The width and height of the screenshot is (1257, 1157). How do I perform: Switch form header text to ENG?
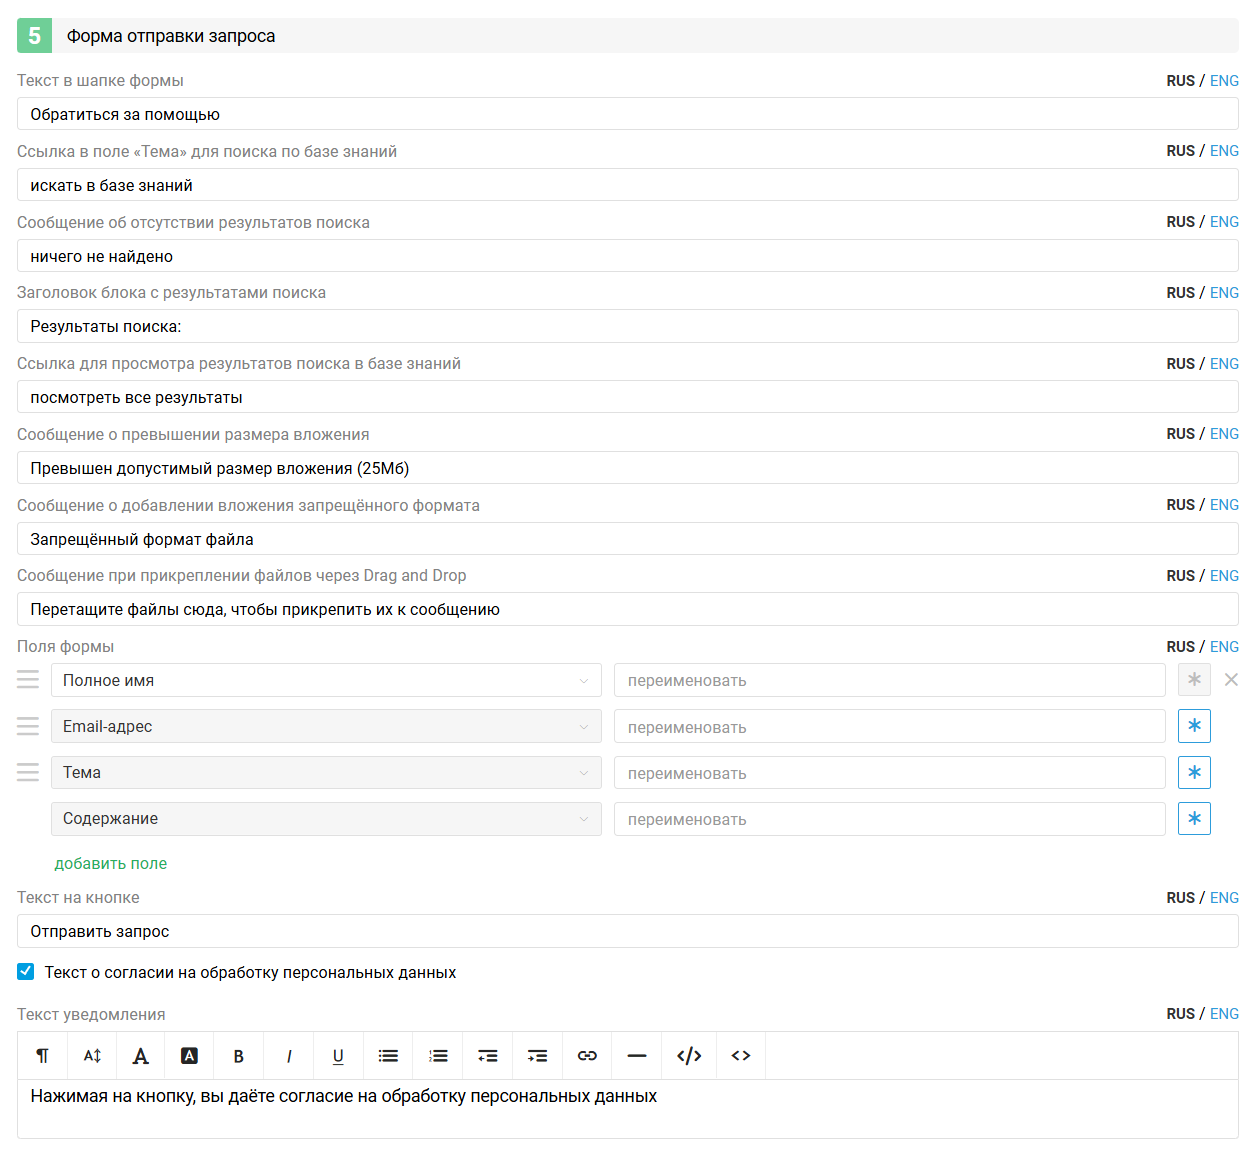(1224, 81)
